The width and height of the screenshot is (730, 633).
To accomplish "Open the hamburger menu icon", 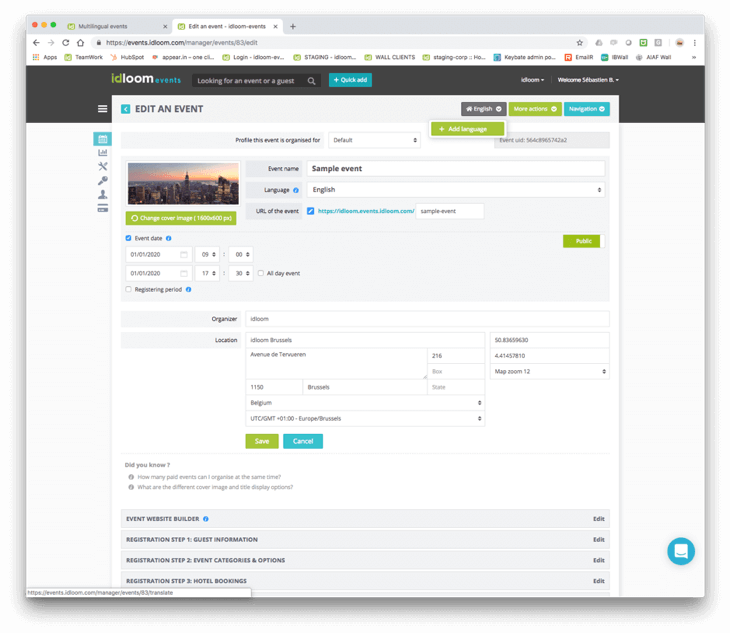I will click(x=102, y=109).
